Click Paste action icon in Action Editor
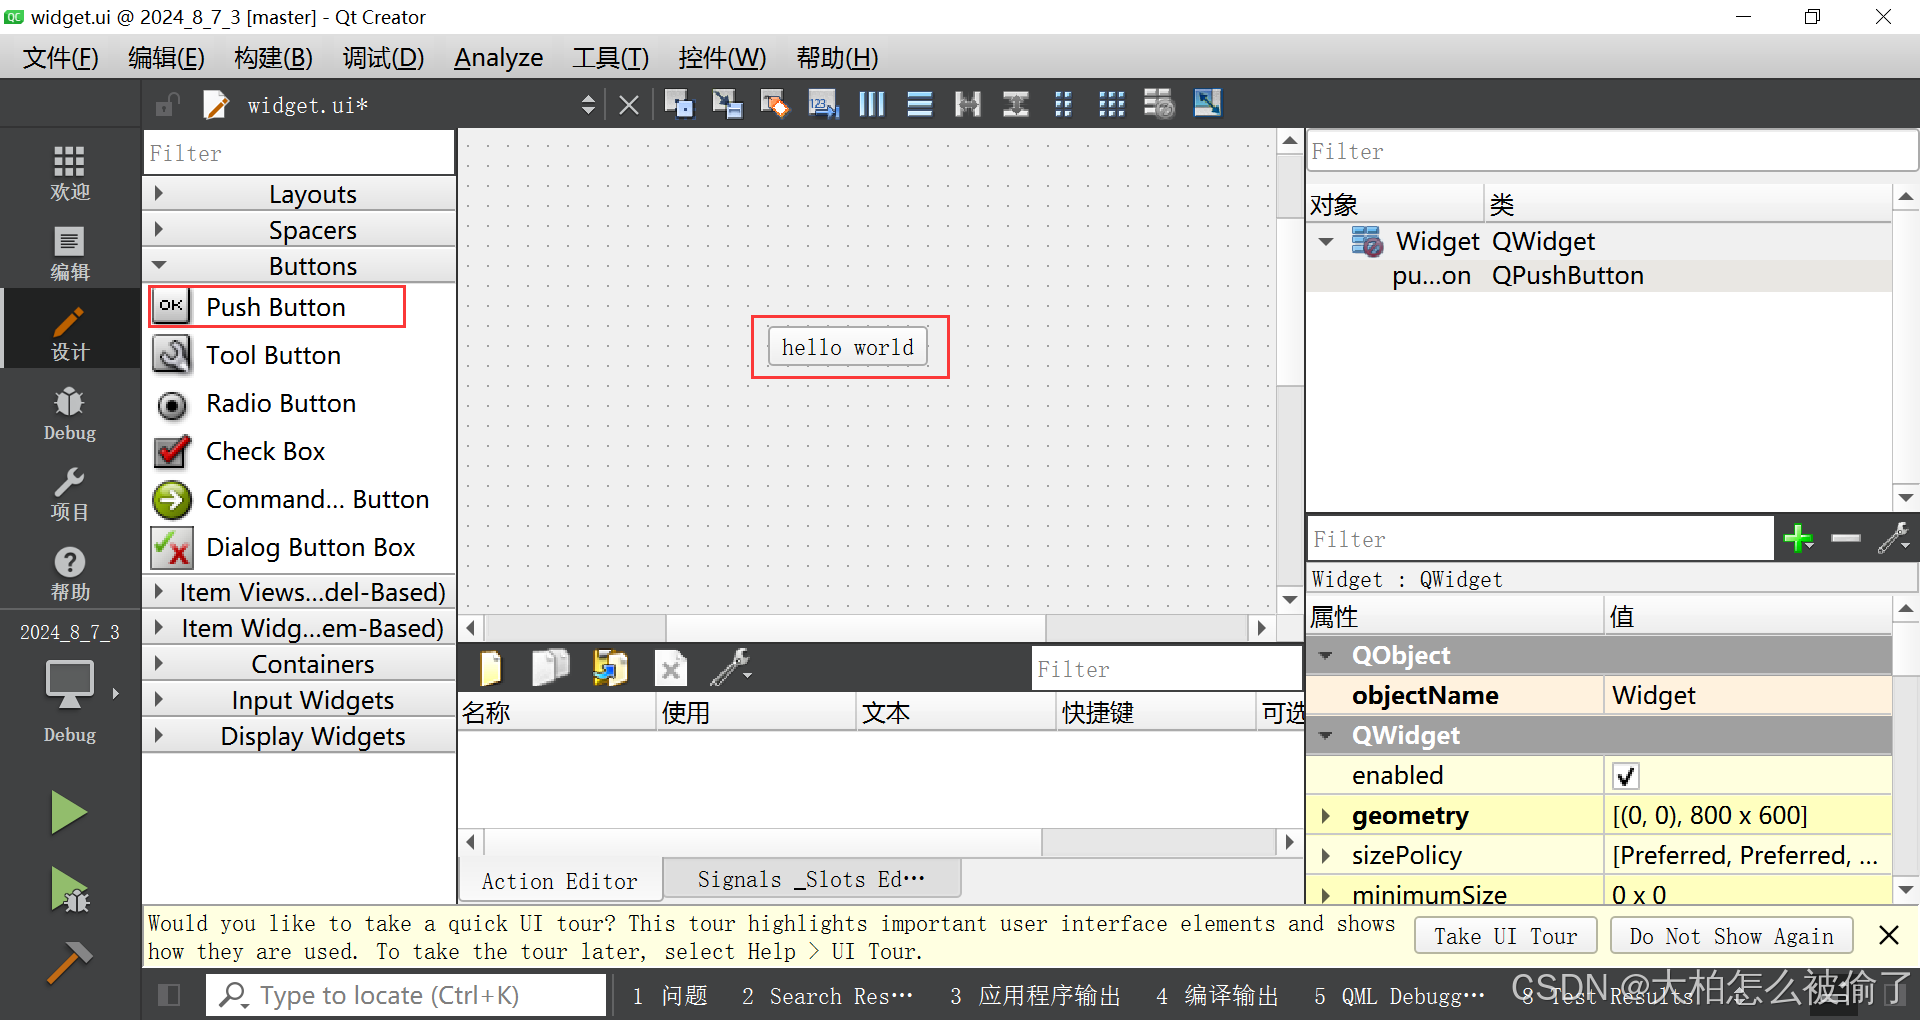The height and width of the screenshot is (1020, 1920). click(610, 667)
